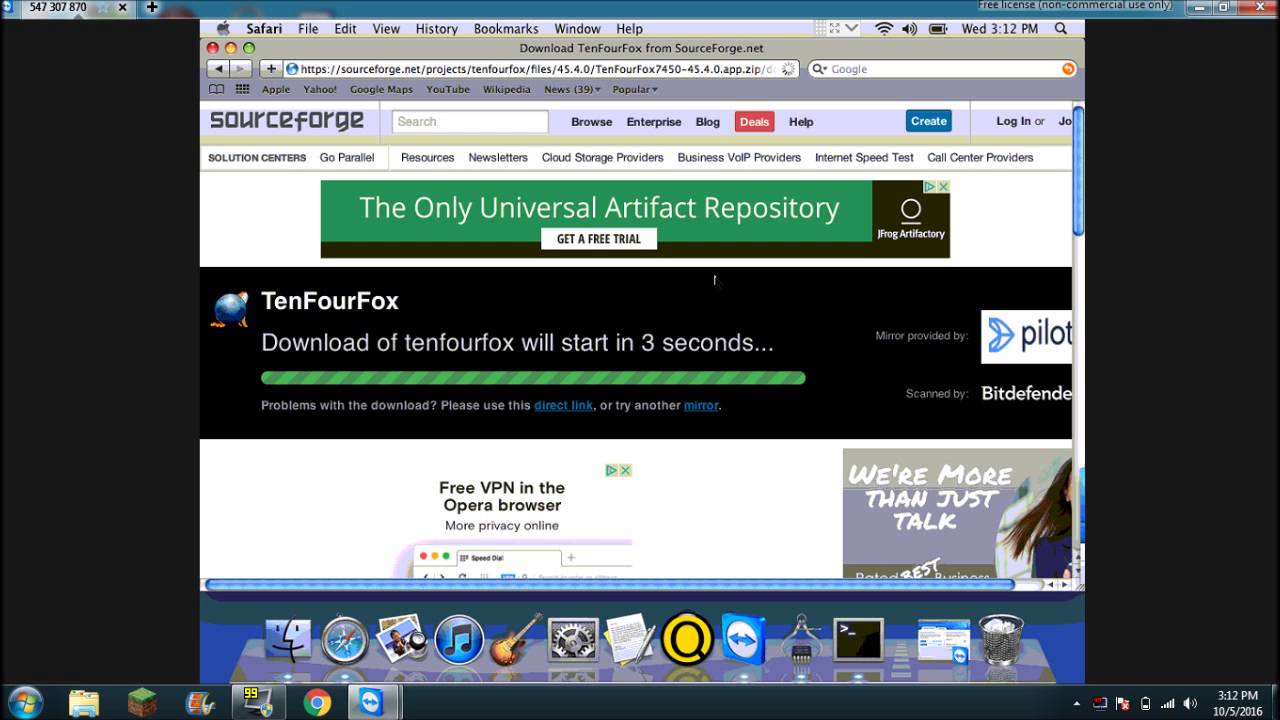Open the Help menu
This screenshot has width=1280, height=720.
pyautogui.click(x=629, y=29)
